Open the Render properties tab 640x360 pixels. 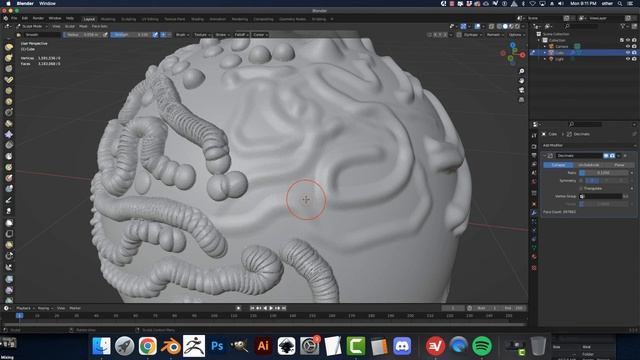click(x=534, y=146)
